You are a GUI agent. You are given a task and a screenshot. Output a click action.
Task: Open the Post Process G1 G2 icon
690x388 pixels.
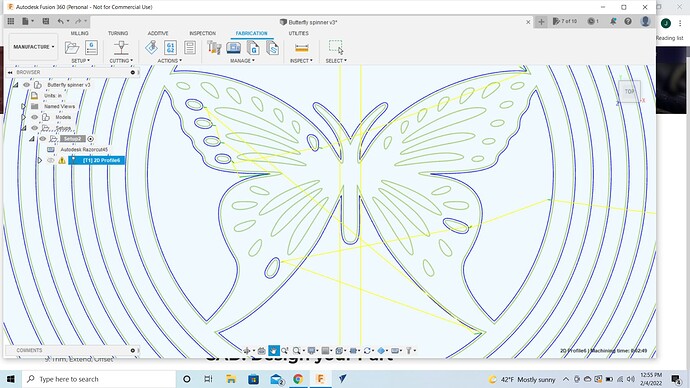170,48
